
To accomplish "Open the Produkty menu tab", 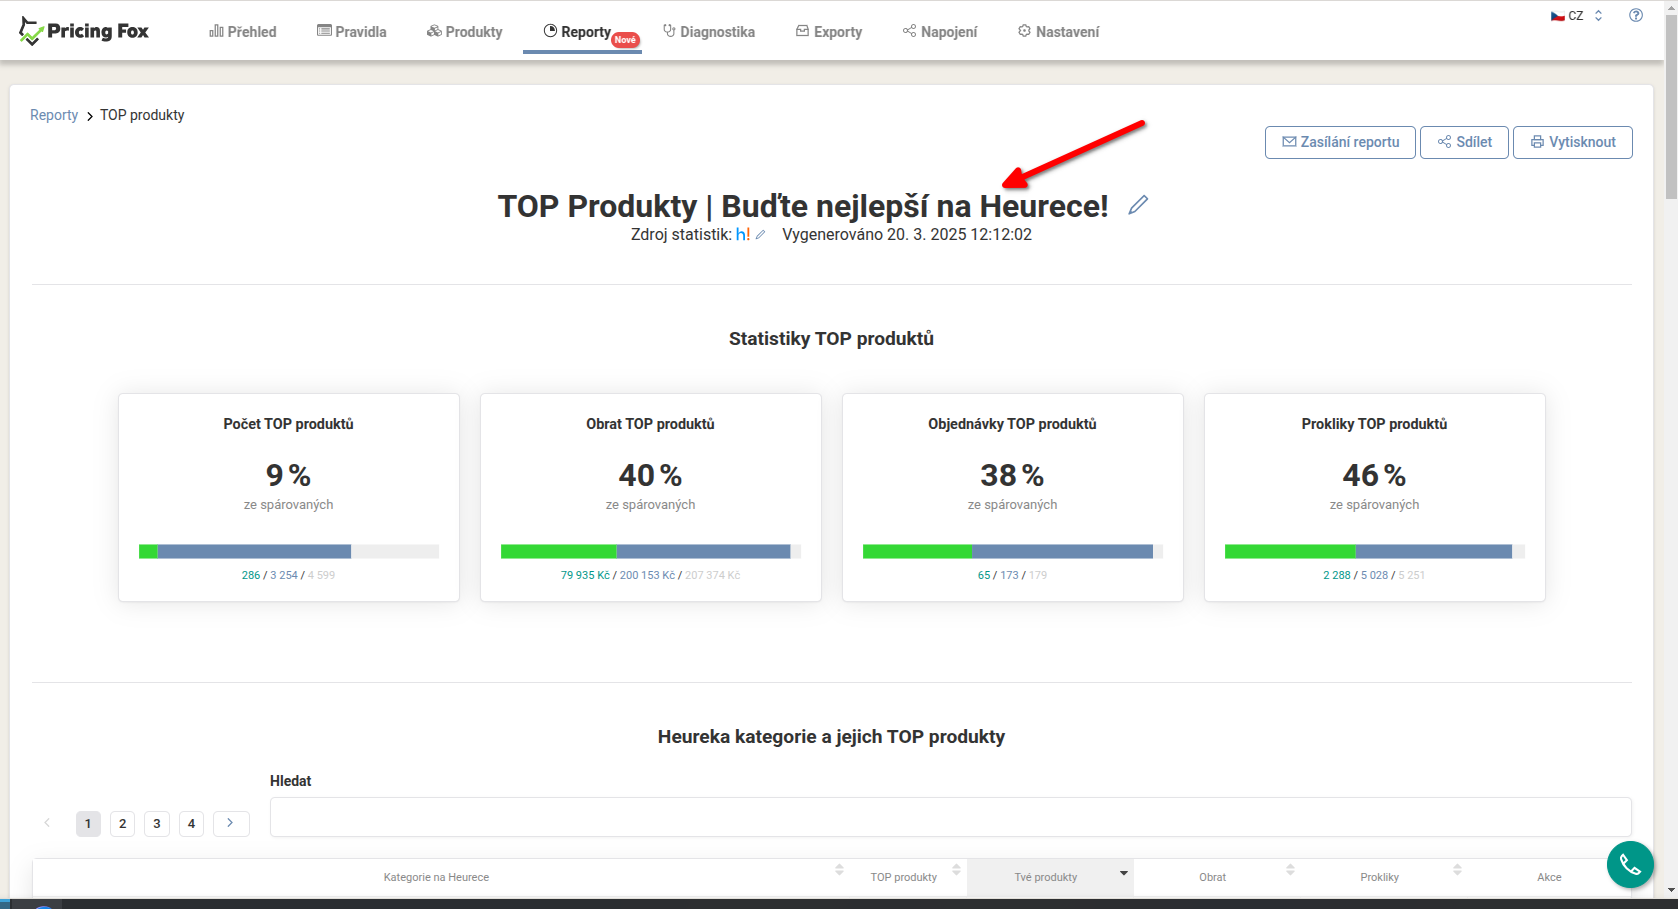I will click(465, 32).
